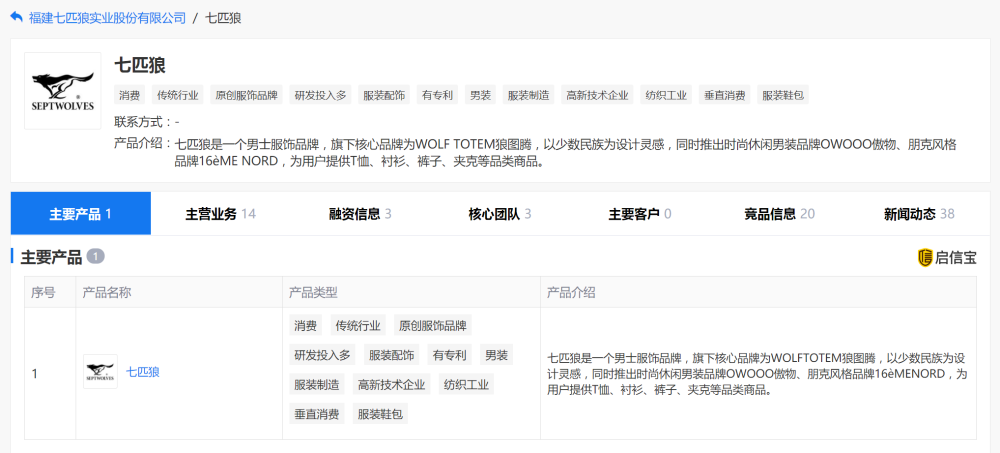Select header tag 服装鞋包
Screen dimensions: 1000x453
point(783,96)
